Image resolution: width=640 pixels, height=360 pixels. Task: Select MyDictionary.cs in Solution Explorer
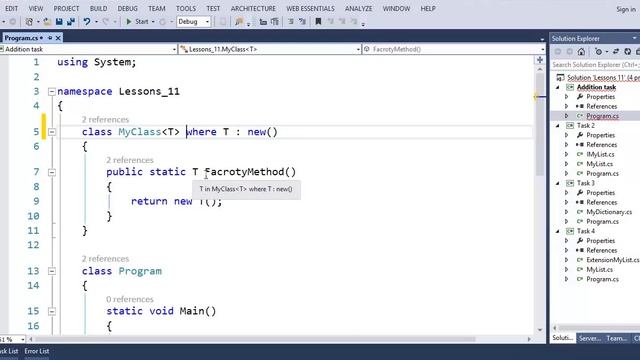tap(609, 212)
